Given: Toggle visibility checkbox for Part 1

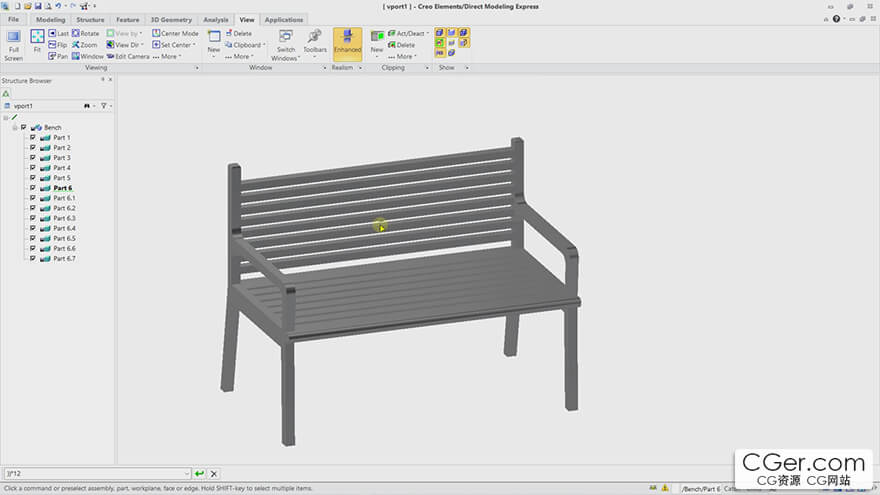Looking at the screenshot, I should pyautogui.click(x=33, y=138).
